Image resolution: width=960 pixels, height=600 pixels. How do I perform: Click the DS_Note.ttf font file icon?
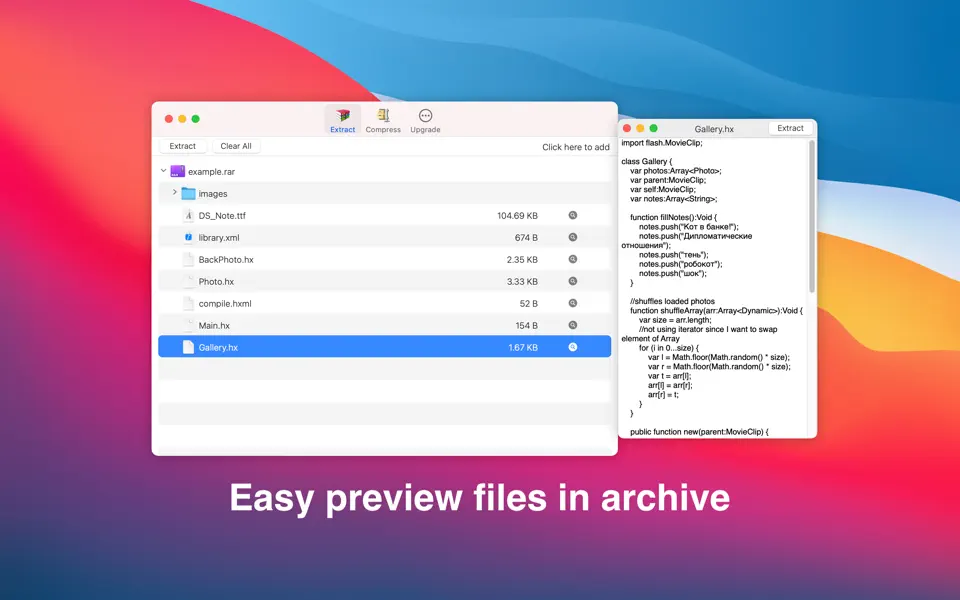click(x=189, y=216)
